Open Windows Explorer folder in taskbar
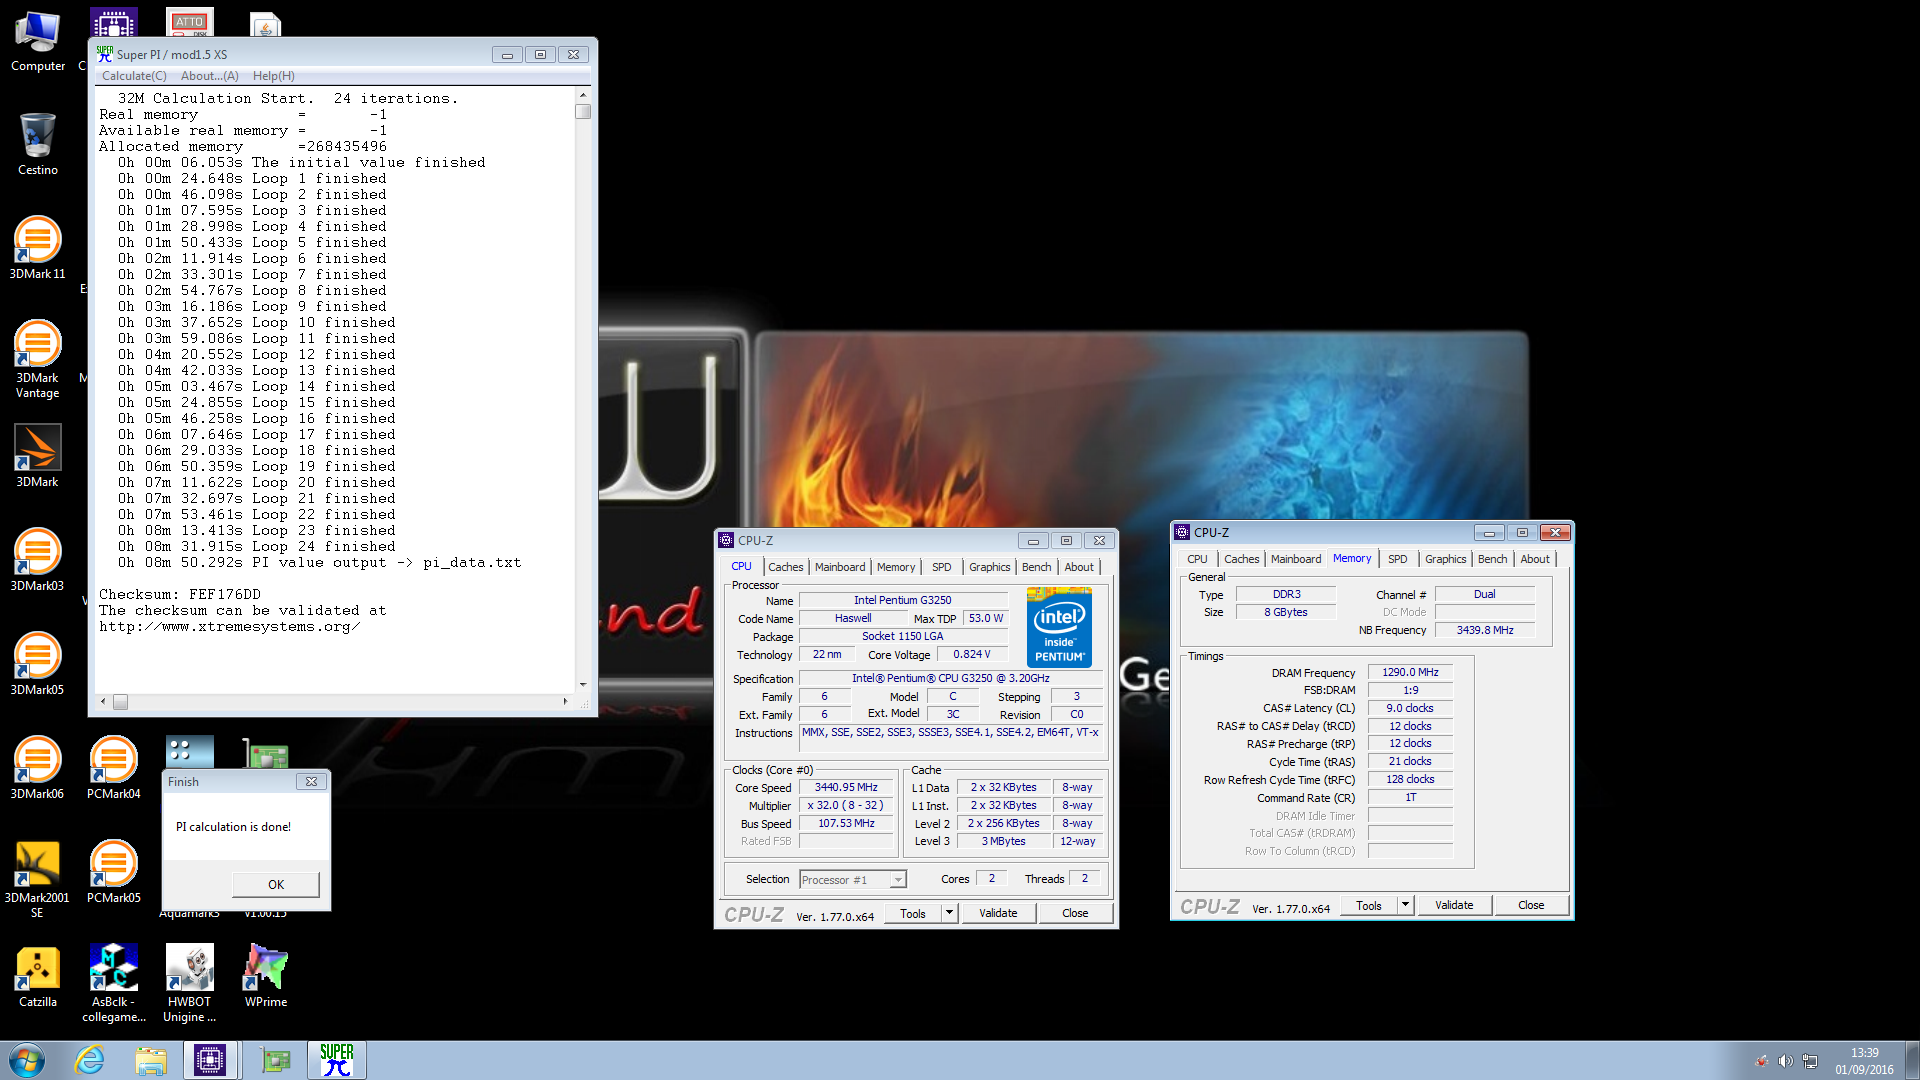The image size is (1920, 1080). pyautogui.click(x=151, y=1060)
